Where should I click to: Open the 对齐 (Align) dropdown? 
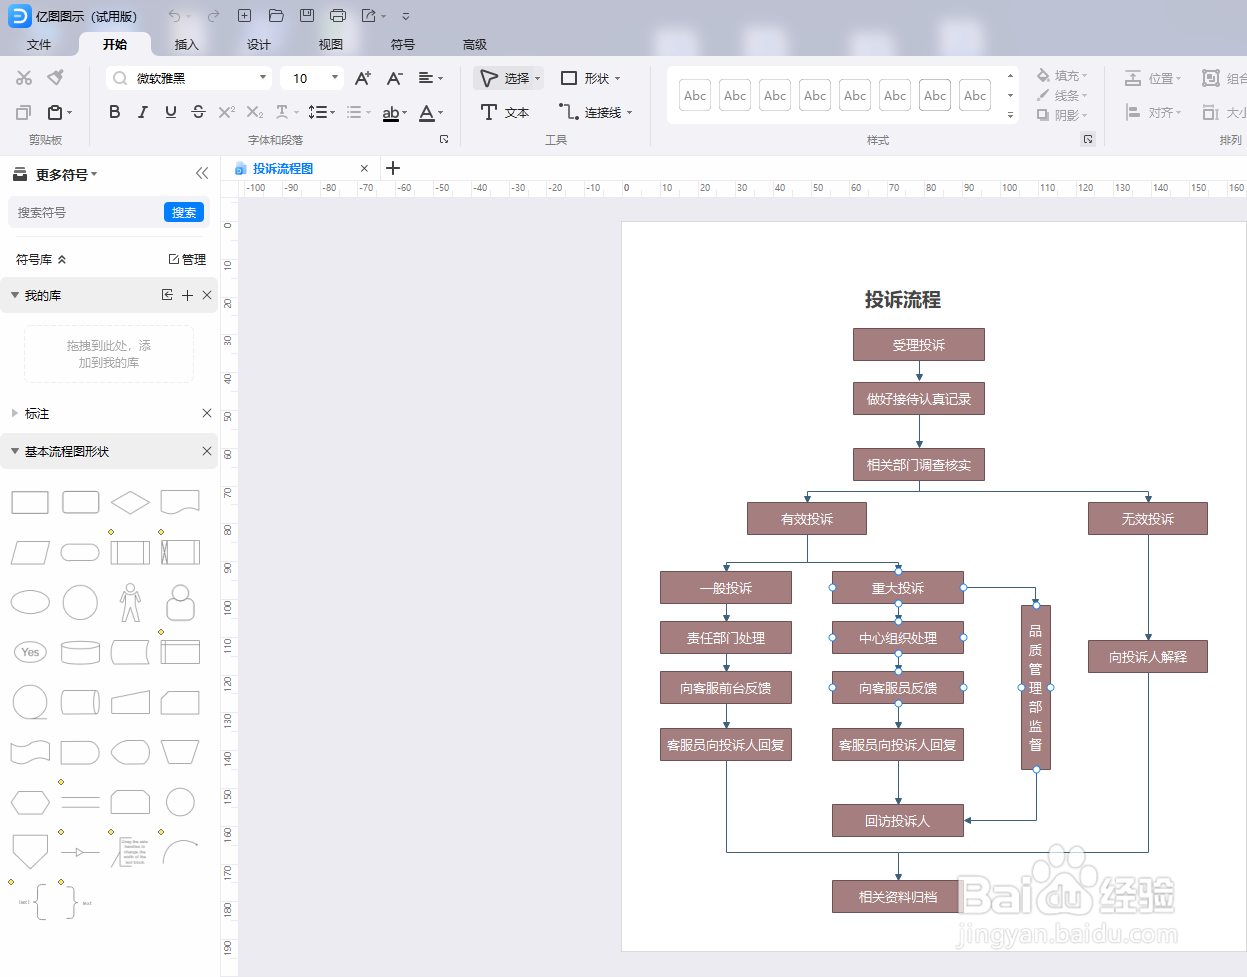(x=1153, y=112)
